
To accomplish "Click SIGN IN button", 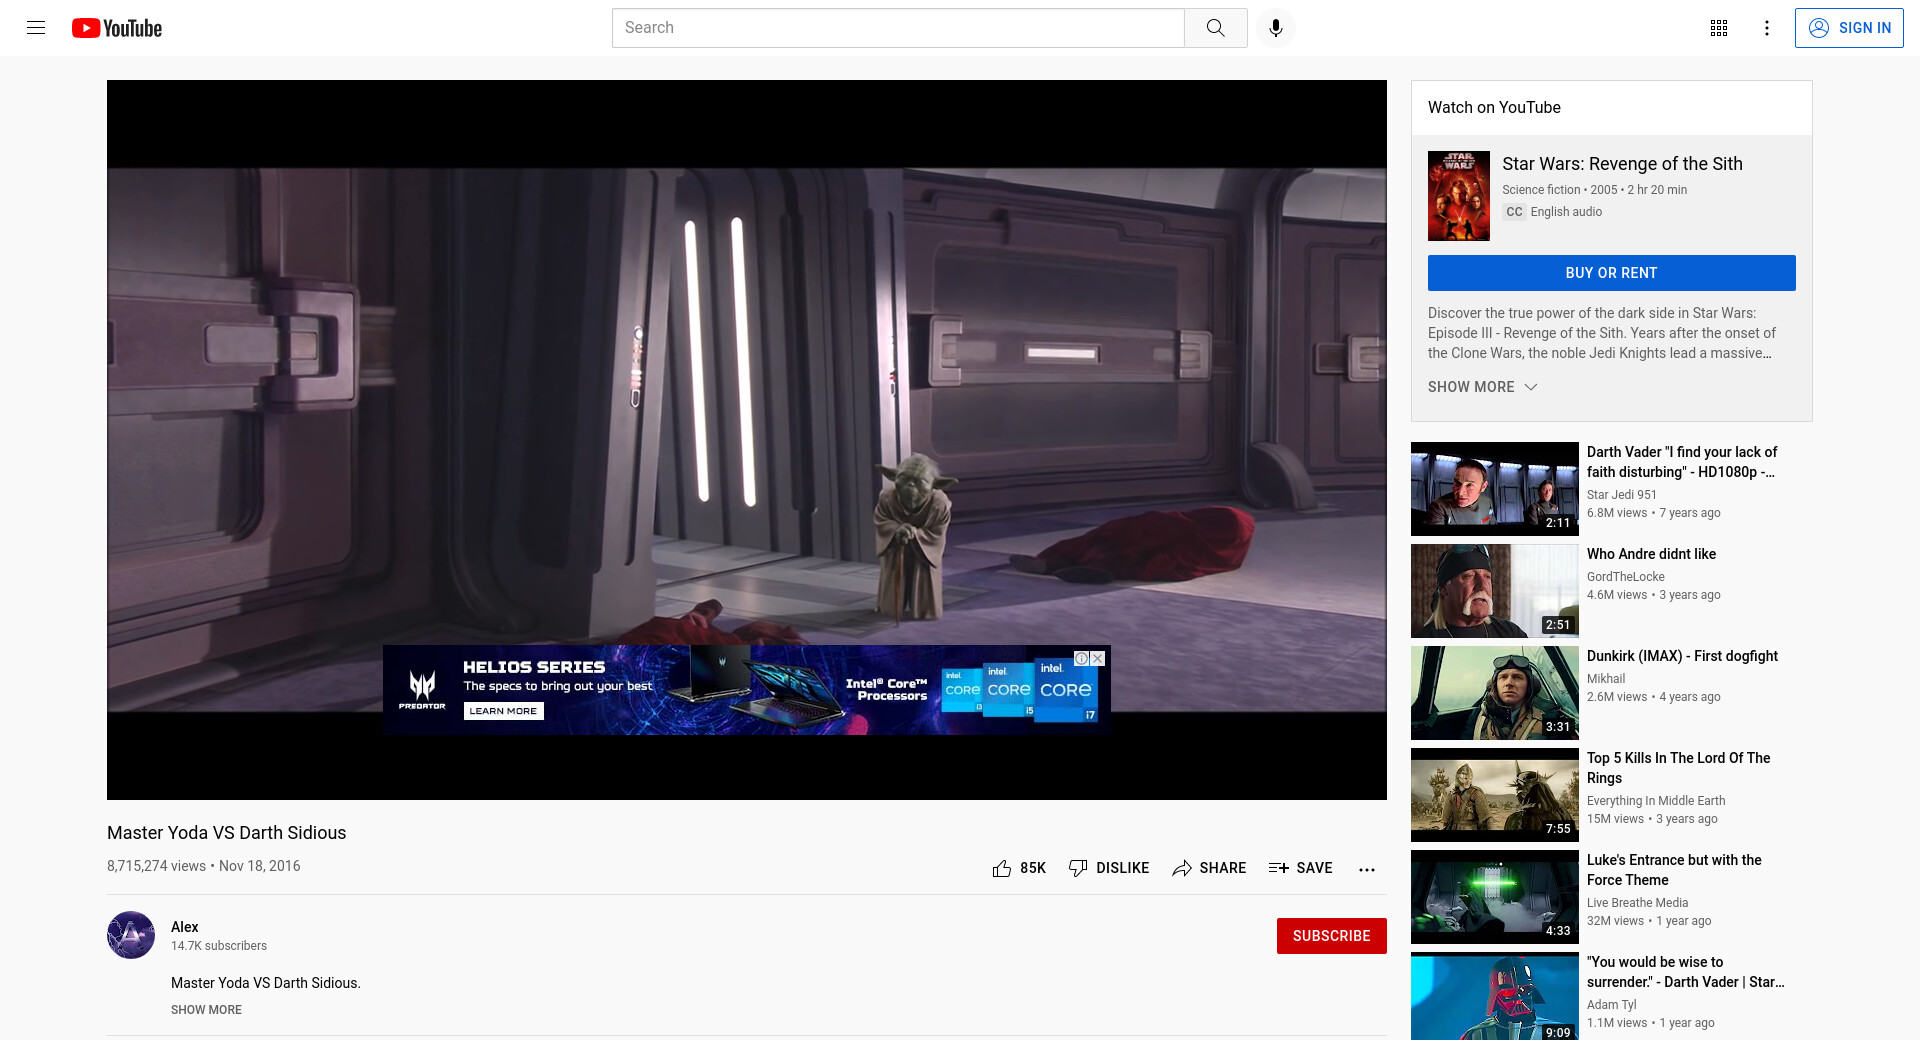I will (1849, 28).
